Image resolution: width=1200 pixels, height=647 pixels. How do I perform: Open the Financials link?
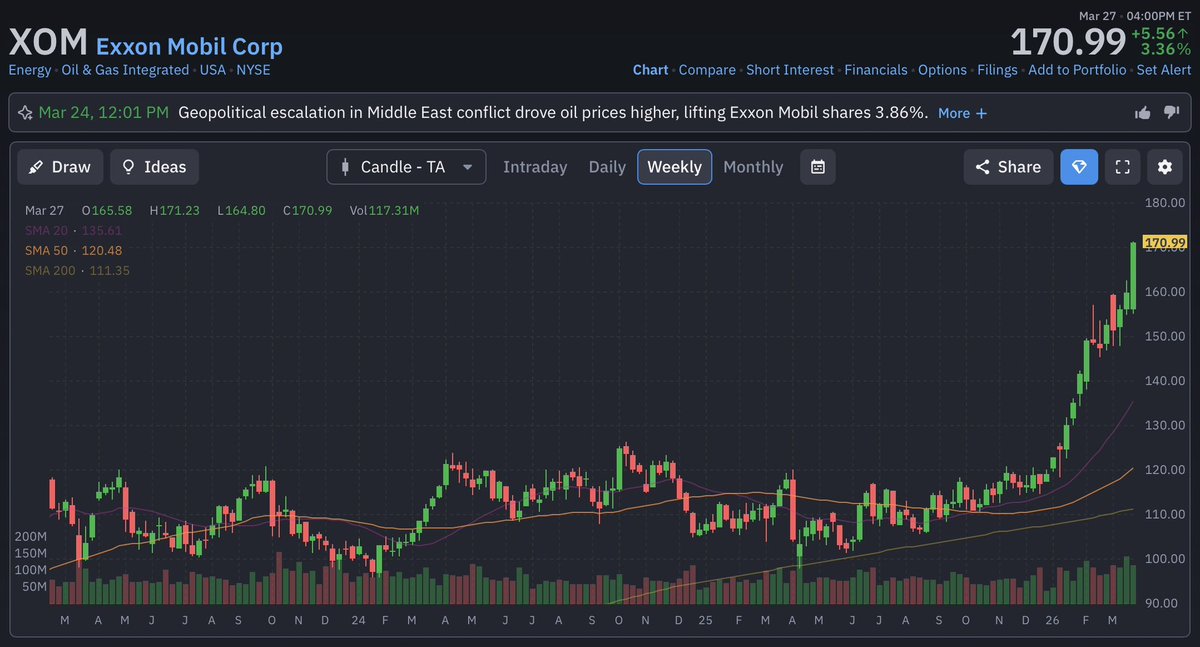876,70
